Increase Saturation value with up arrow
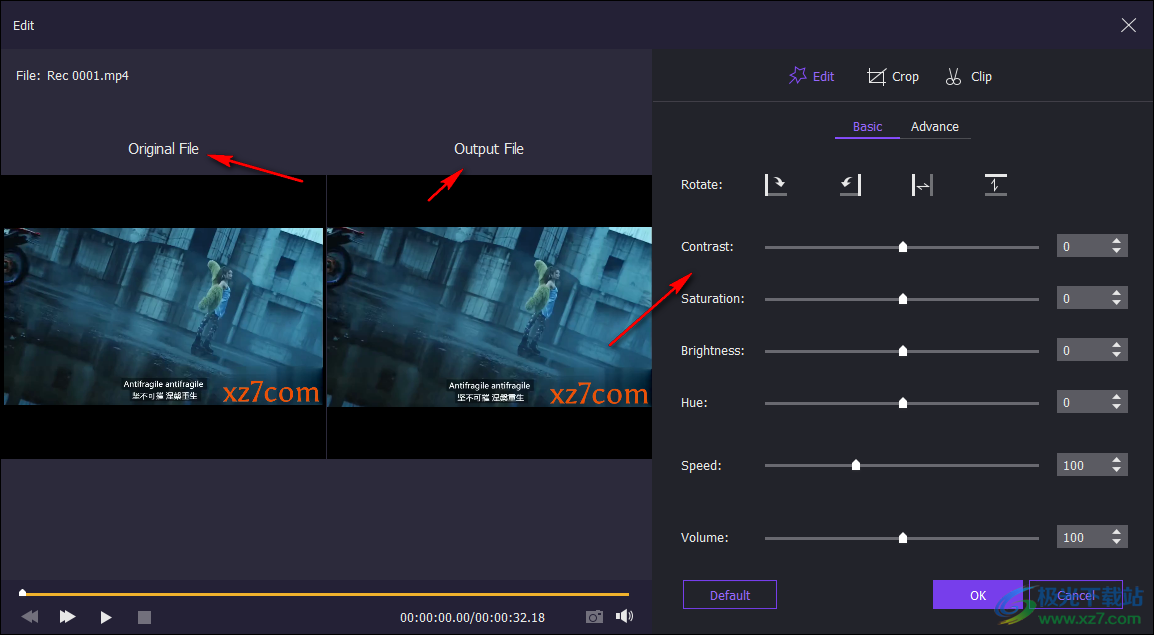This screenshot has width=1154, height=635. tap(1116, 294)
